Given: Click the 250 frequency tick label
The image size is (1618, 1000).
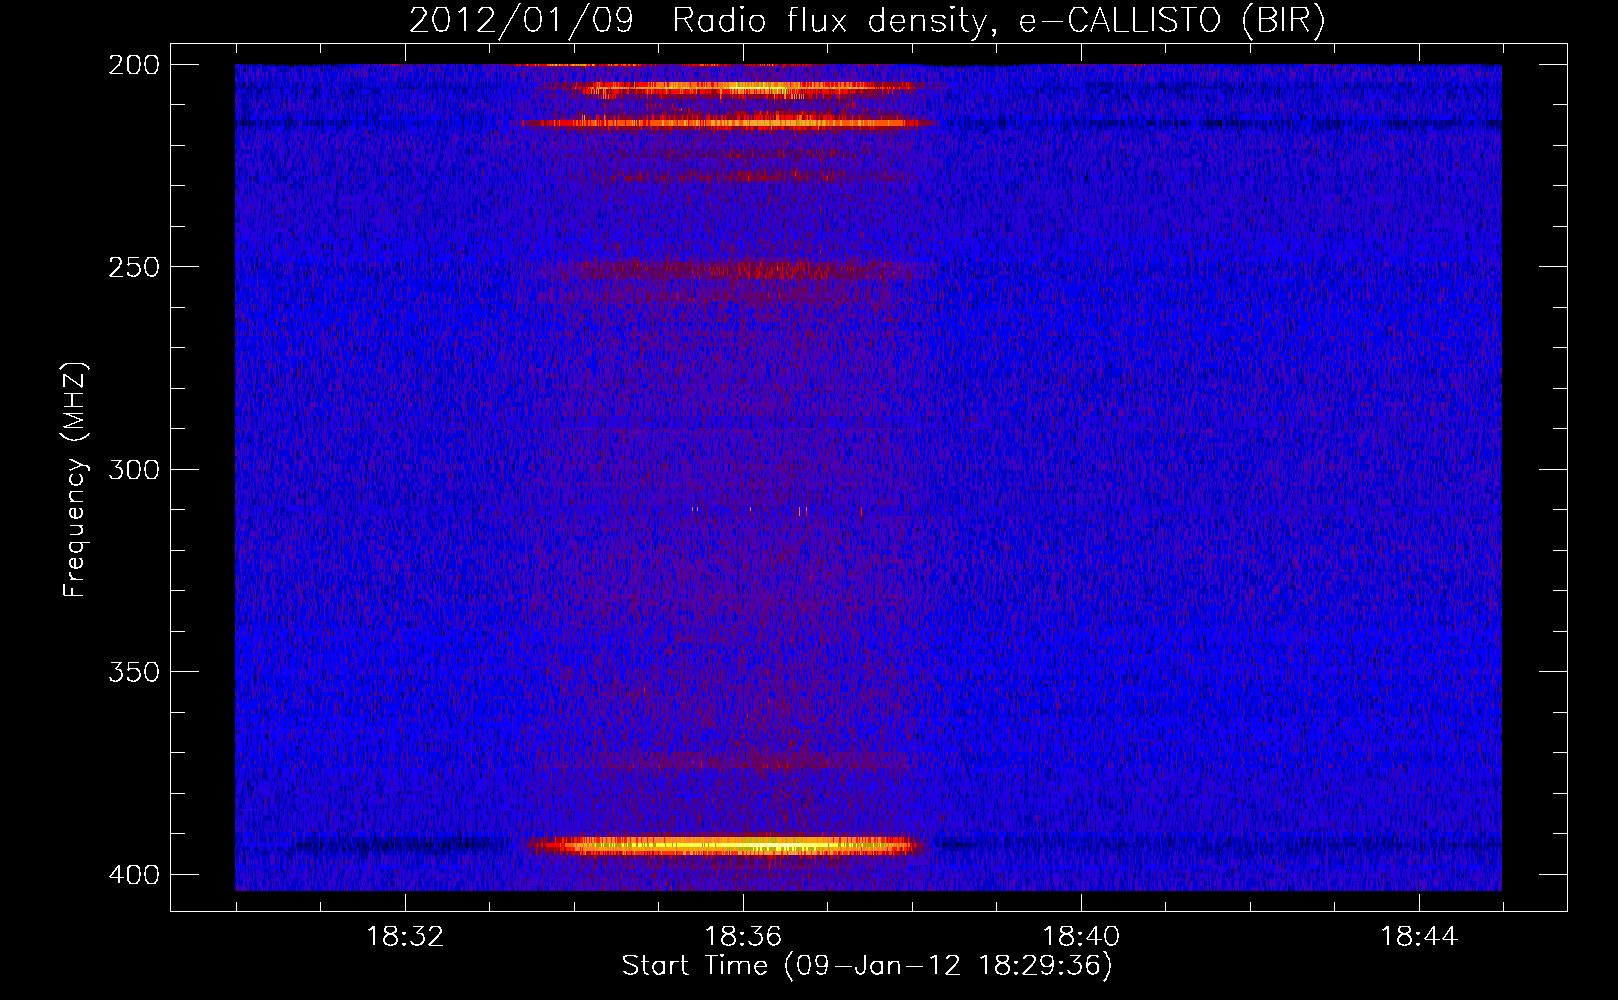Looking at the screenshot, I should pyautogui.click(x=133, y=267).
